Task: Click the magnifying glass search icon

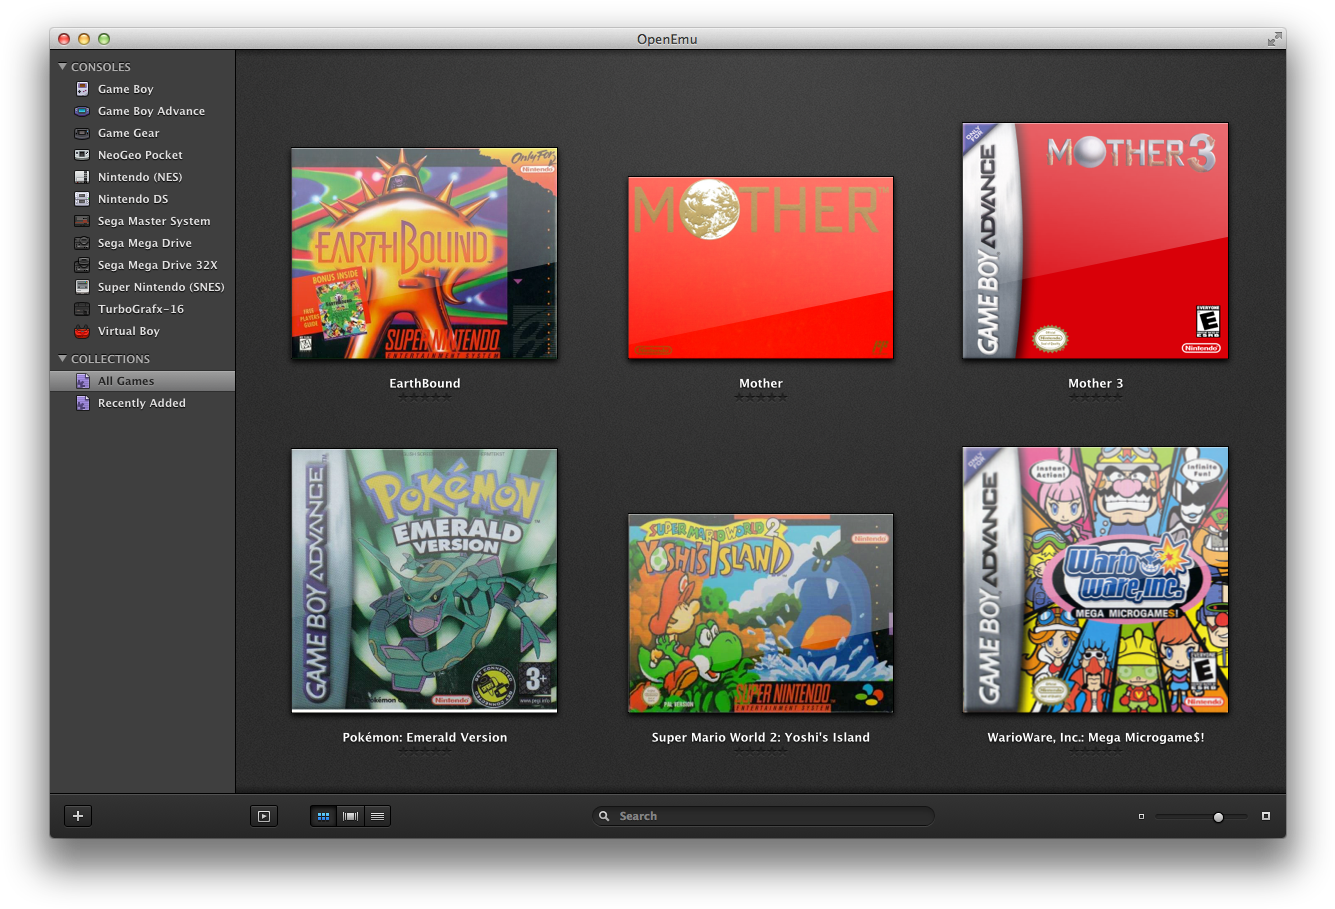Action: (x=604, y=816)
